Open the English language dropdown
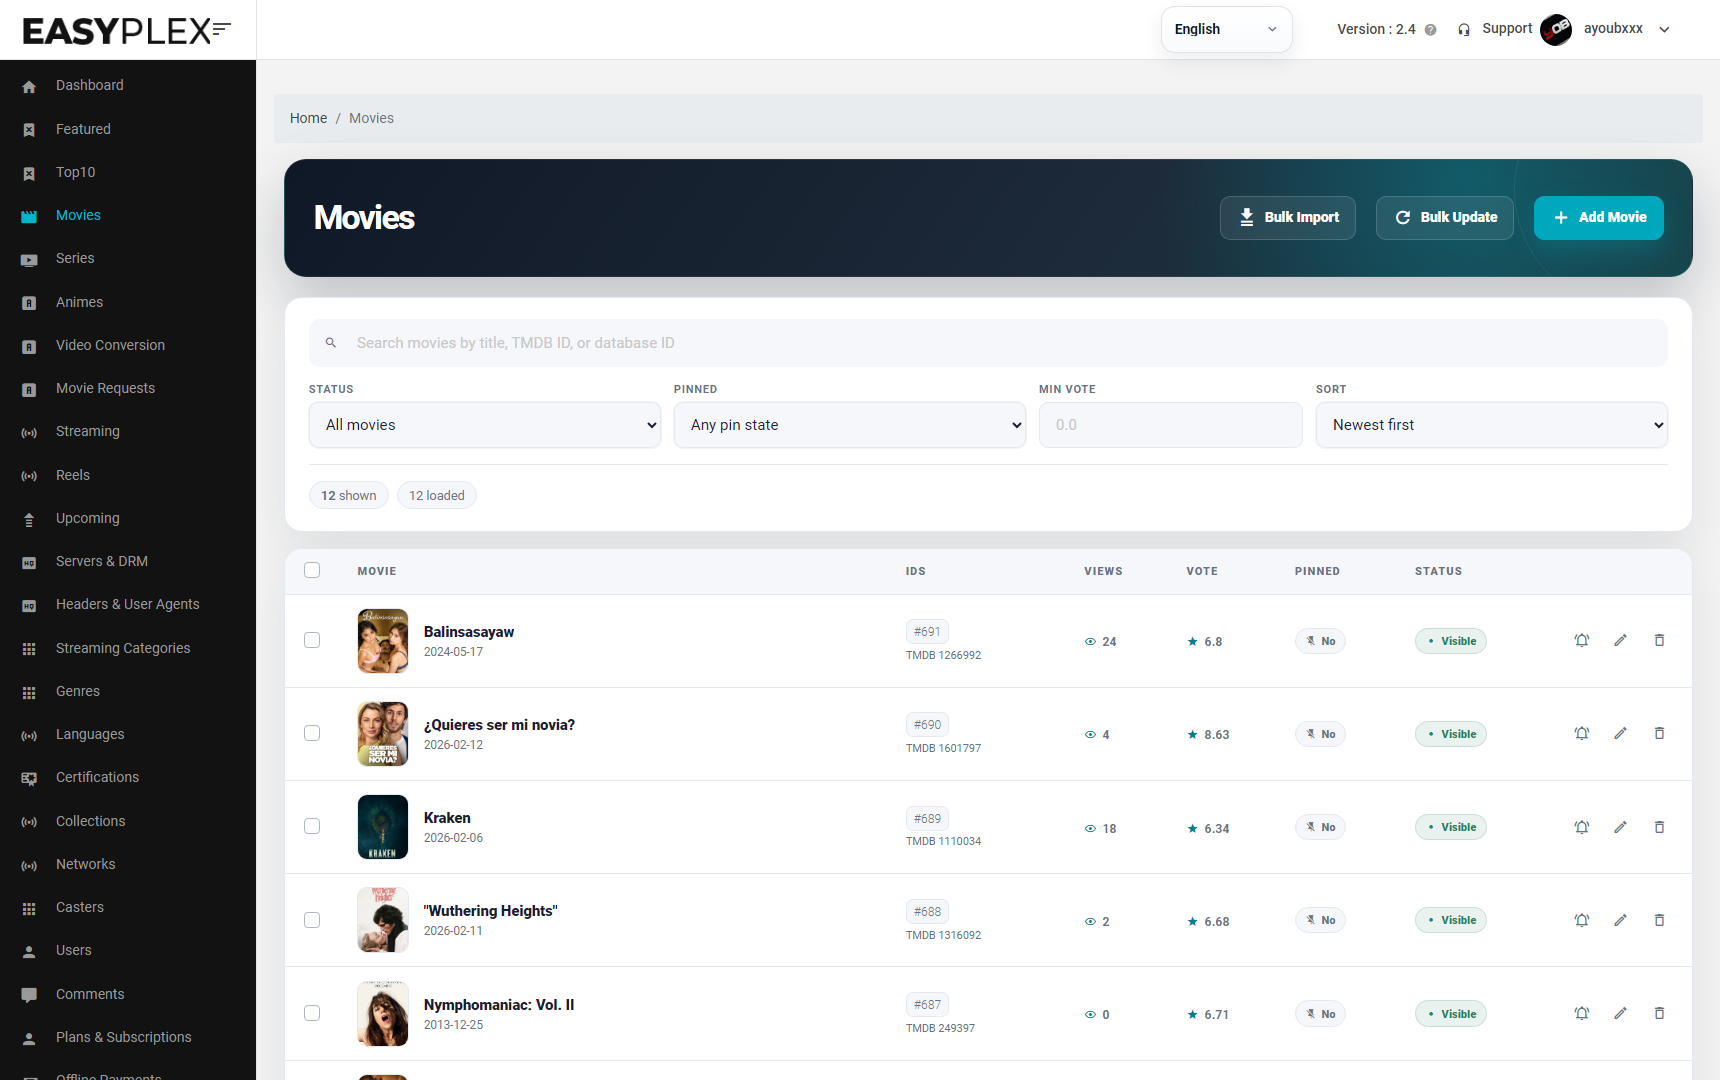 1226,29
